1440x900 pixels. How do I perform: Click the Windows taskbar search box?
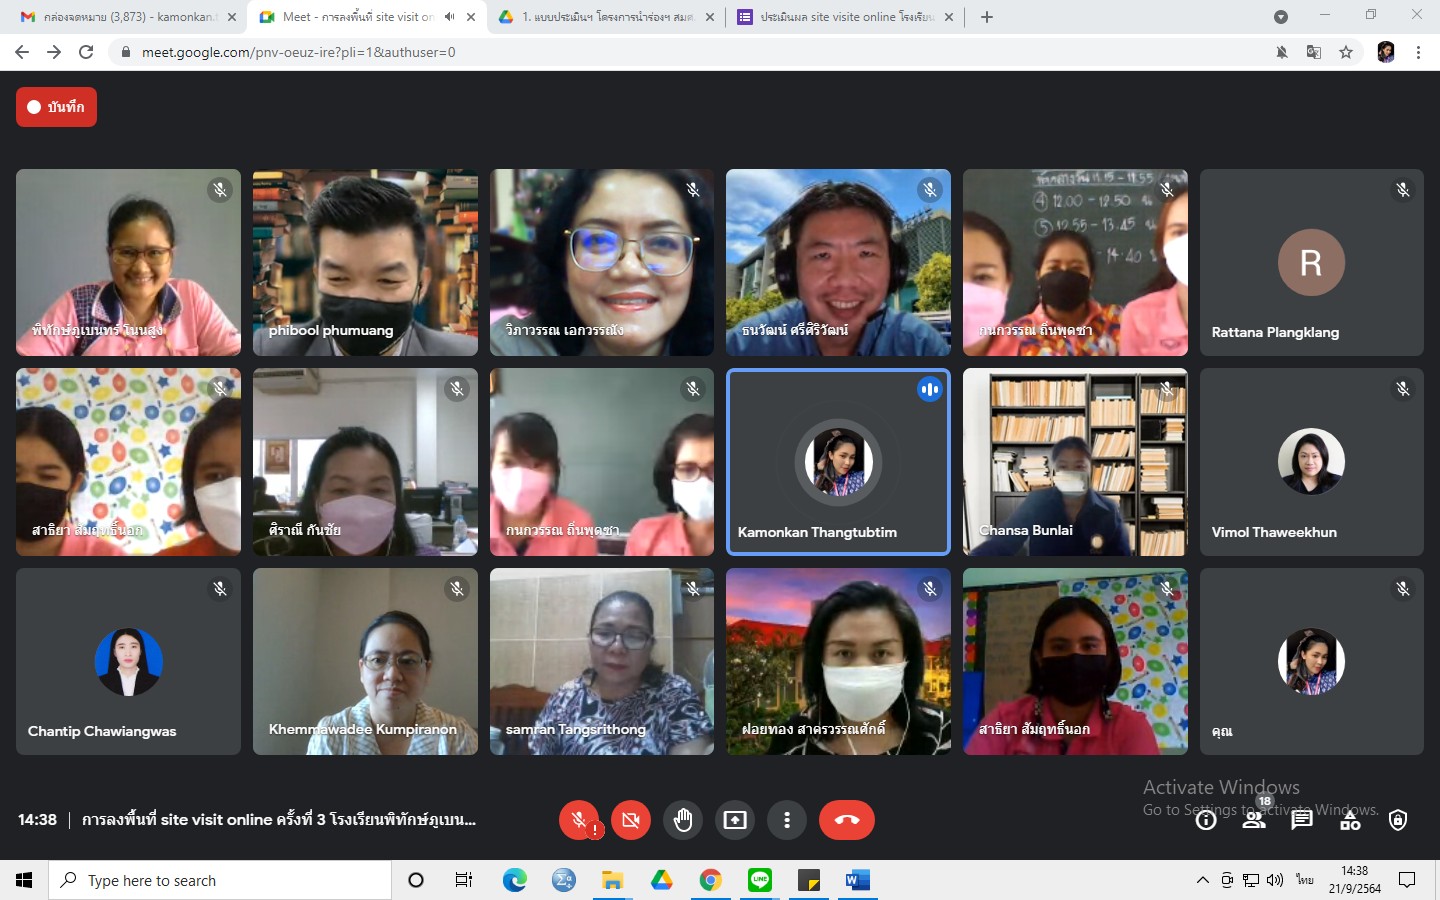click(220, 880)
